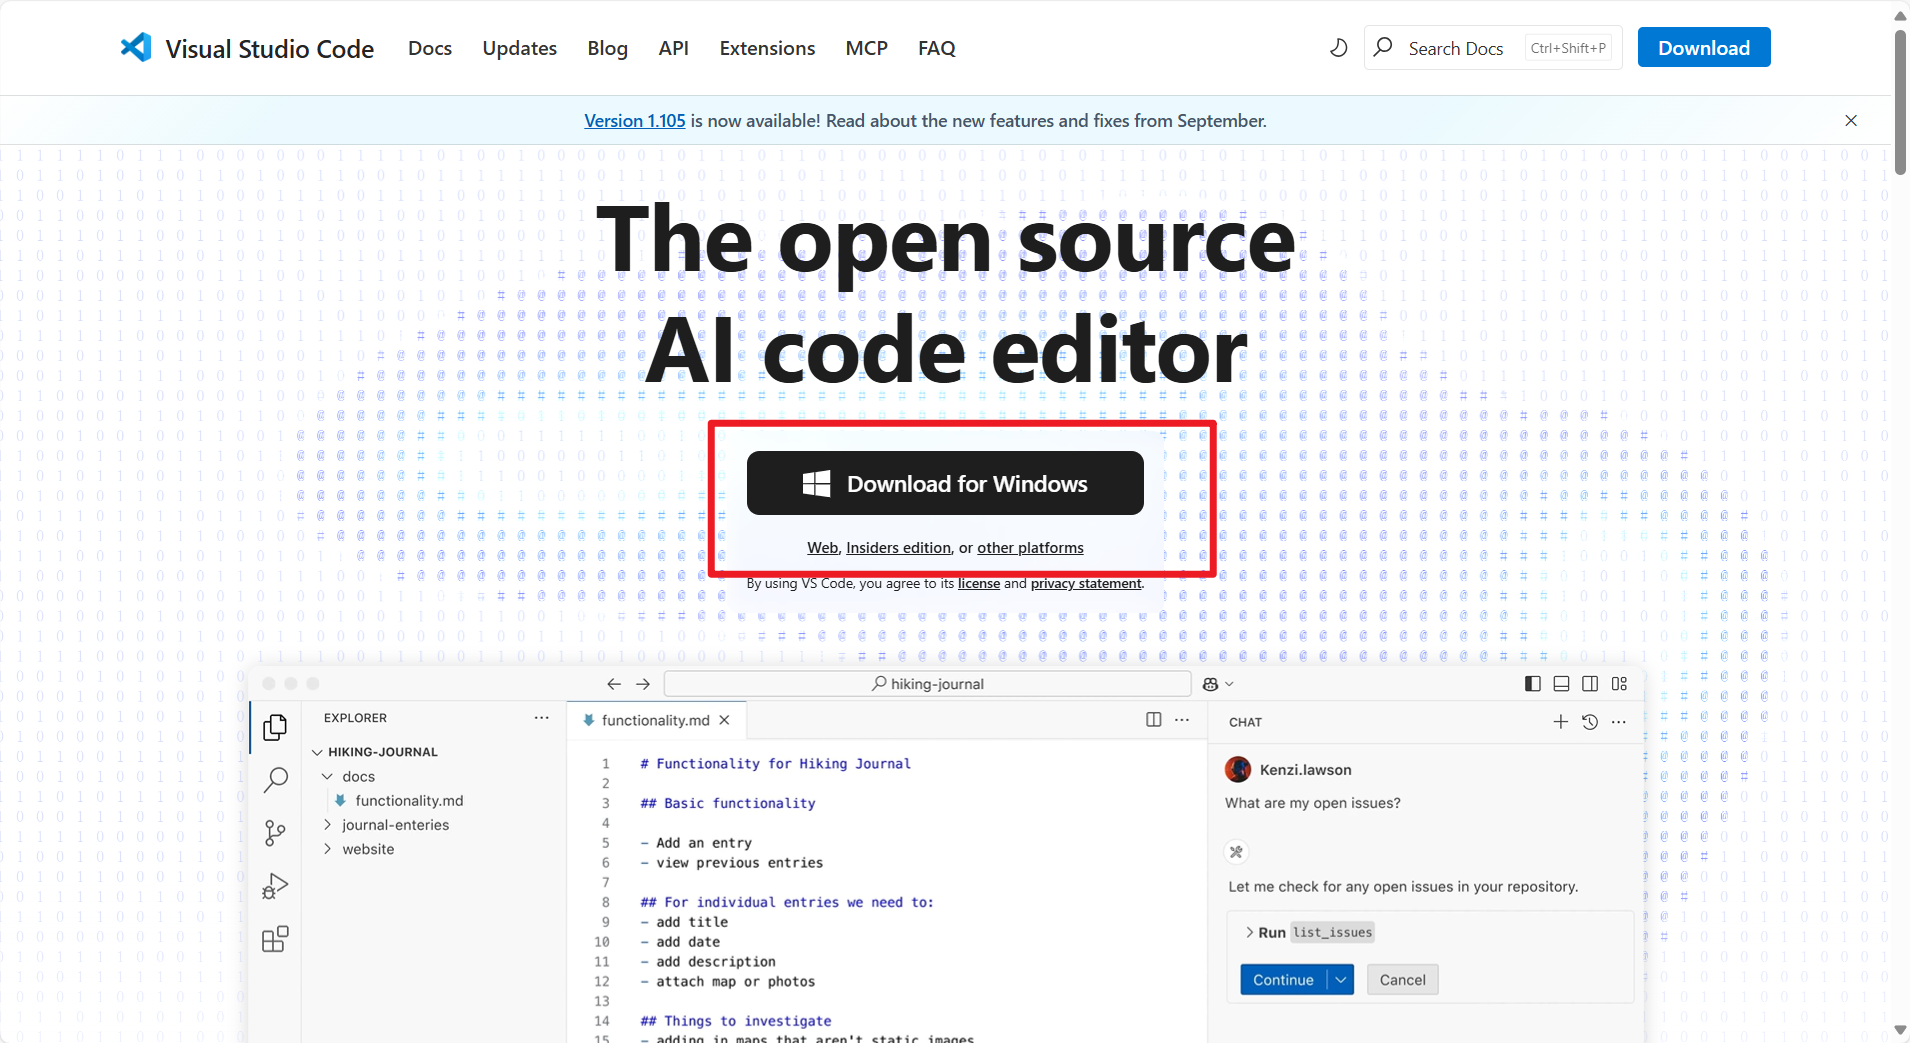Click the Continue button in chat

coord(1283,980)
